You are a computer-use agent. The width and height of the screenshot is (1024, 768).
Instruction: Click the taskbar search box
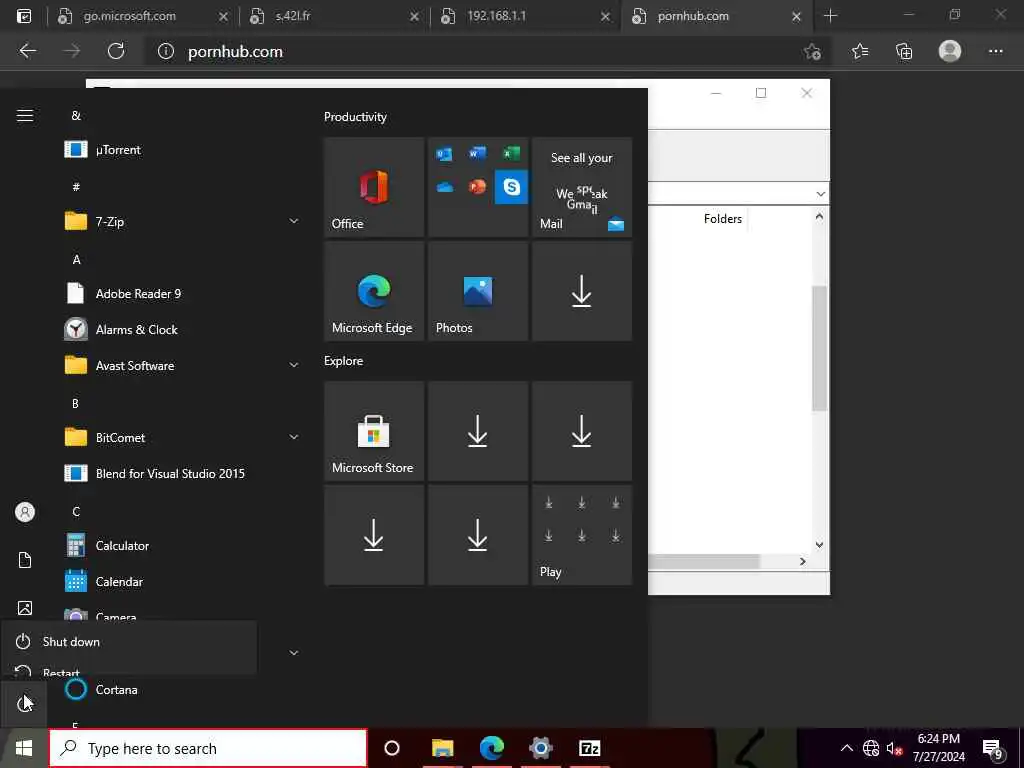208,748
